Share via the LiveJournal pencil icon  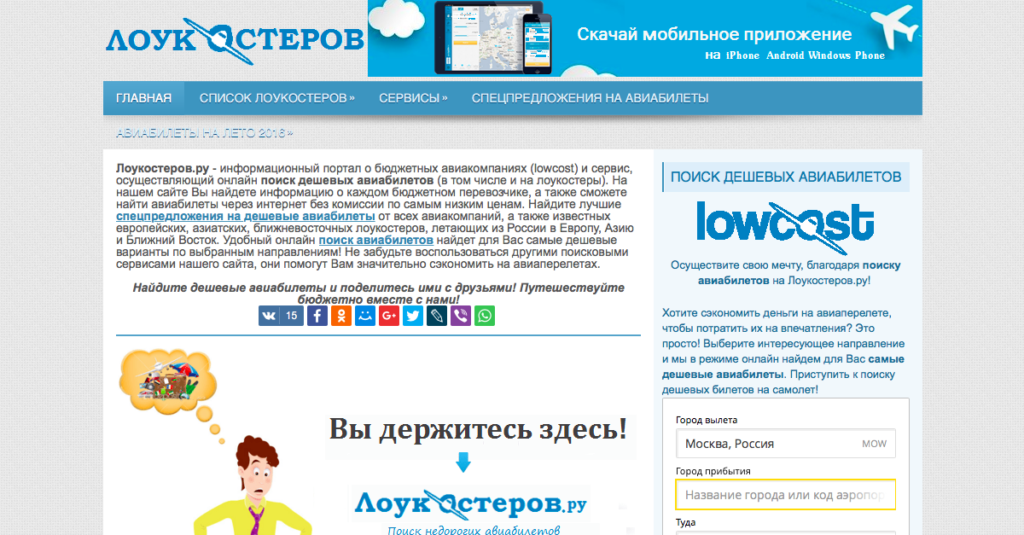[437, 316]
